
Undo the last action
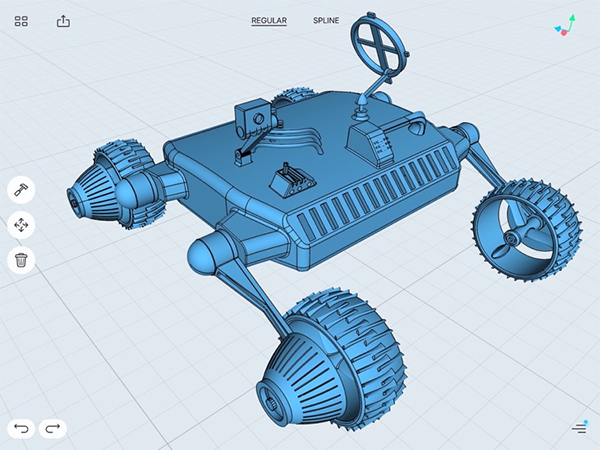tap(21, 429)
